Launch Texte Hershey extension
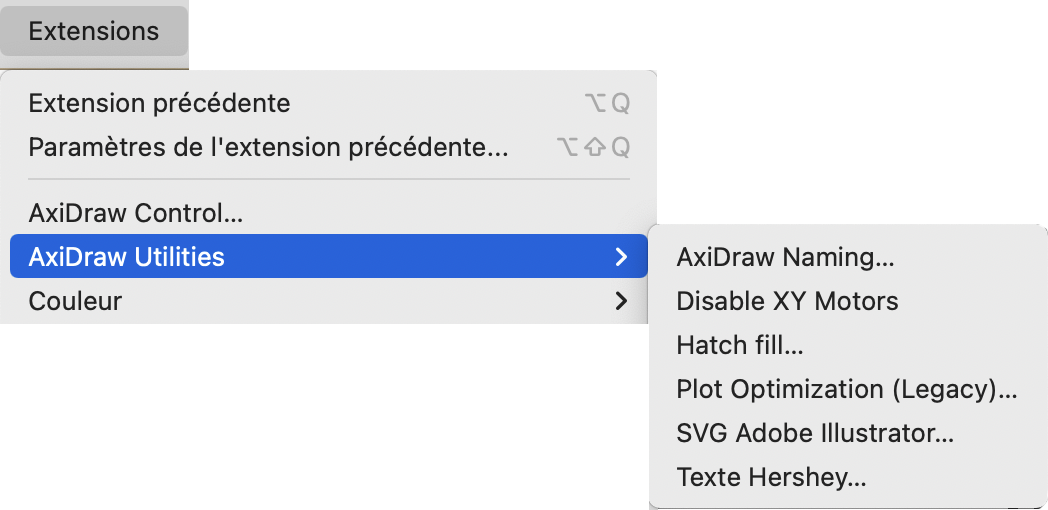Viewport: 1048px width, 510px height. [771, 477]
